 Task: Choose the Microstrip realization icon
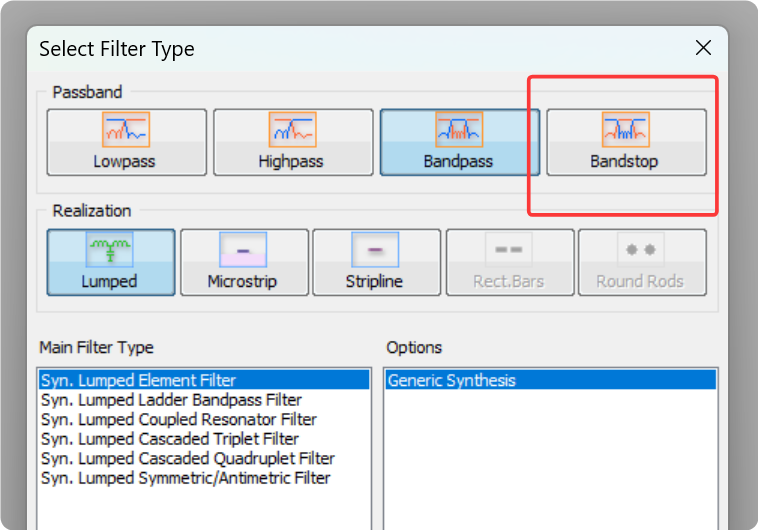click(243, 249)
